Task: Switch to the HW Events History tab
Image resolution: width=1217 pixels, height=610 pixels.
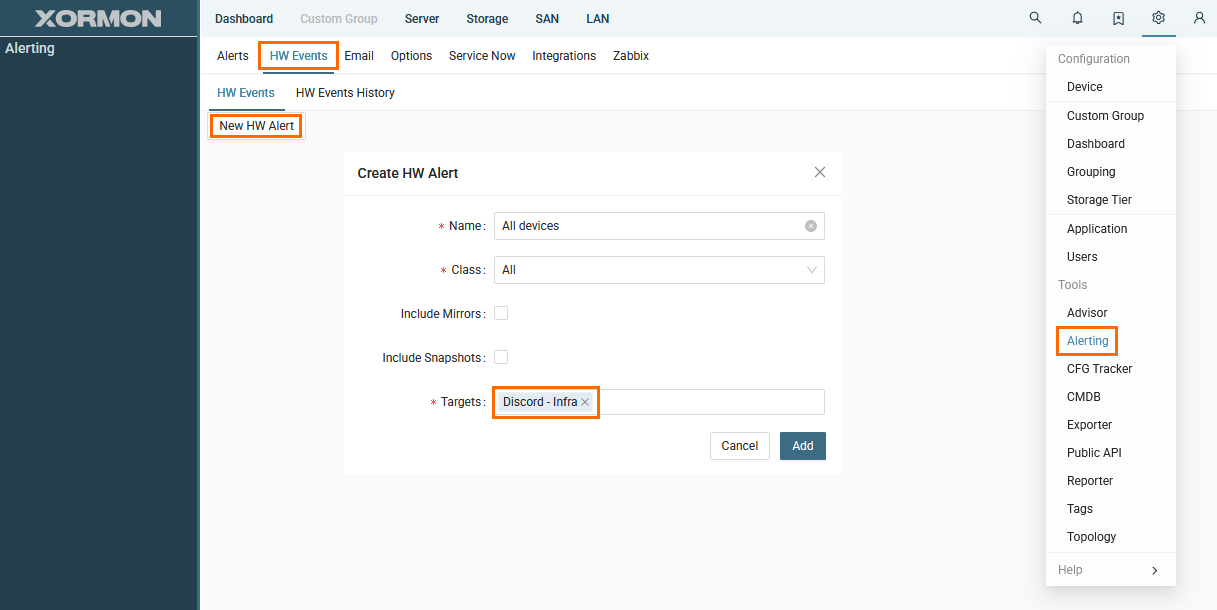Action: (x=345, y=93)
